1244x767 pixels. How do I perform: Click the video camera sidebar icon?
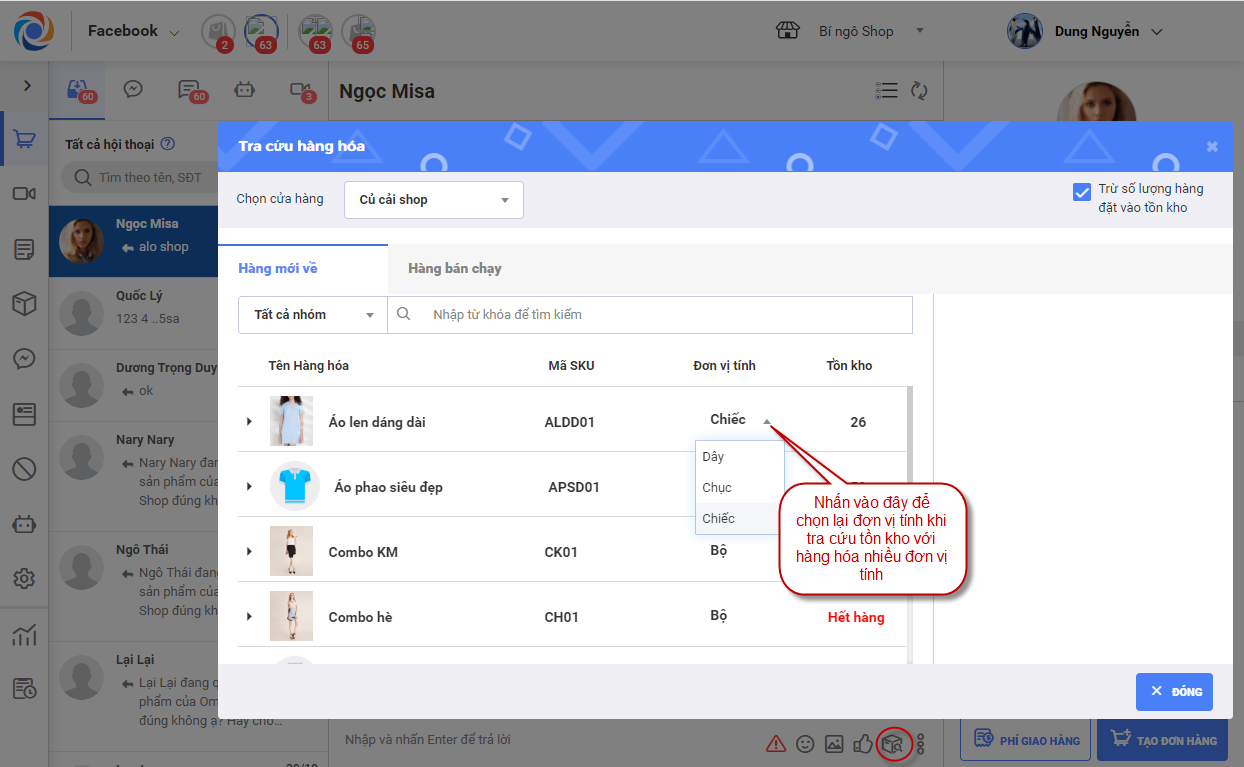[x=24, y=194]
